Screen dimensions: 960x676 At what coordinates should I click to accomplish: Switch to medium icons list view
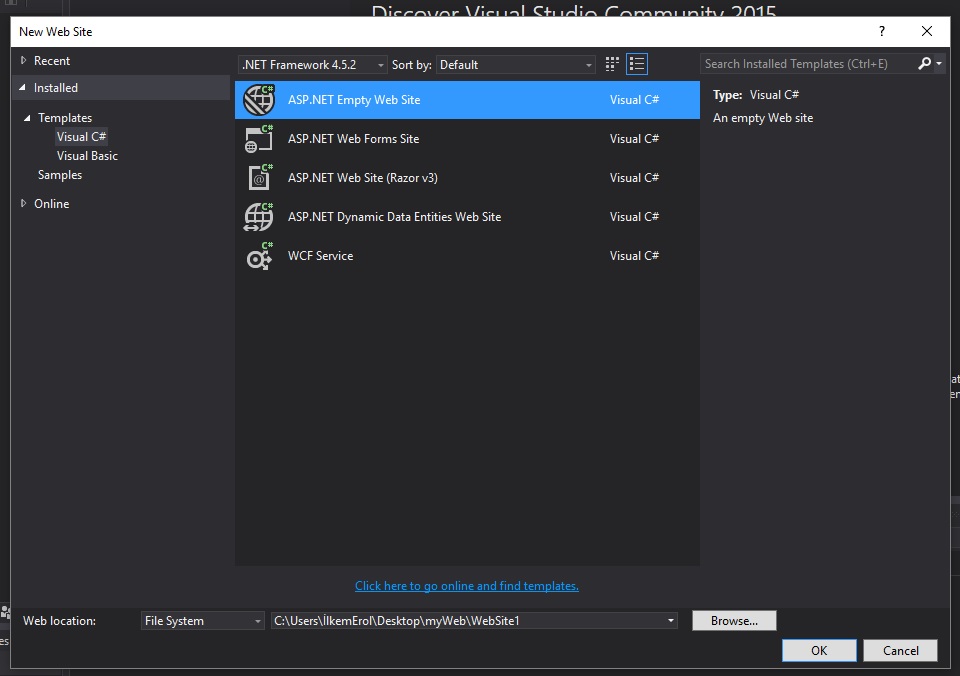click(637, 64)
